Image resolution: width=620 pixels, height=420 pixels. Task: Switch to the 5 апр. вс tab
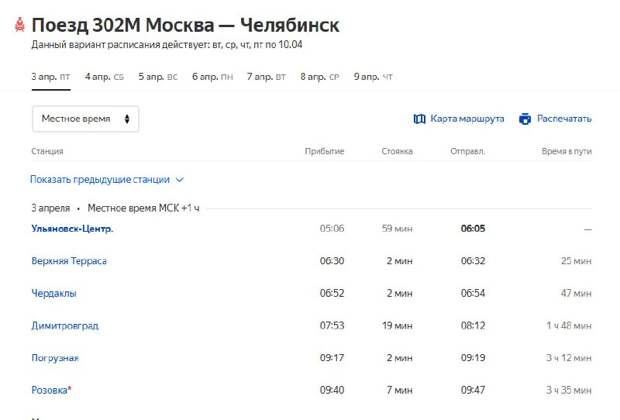click(x=158, y=76)
